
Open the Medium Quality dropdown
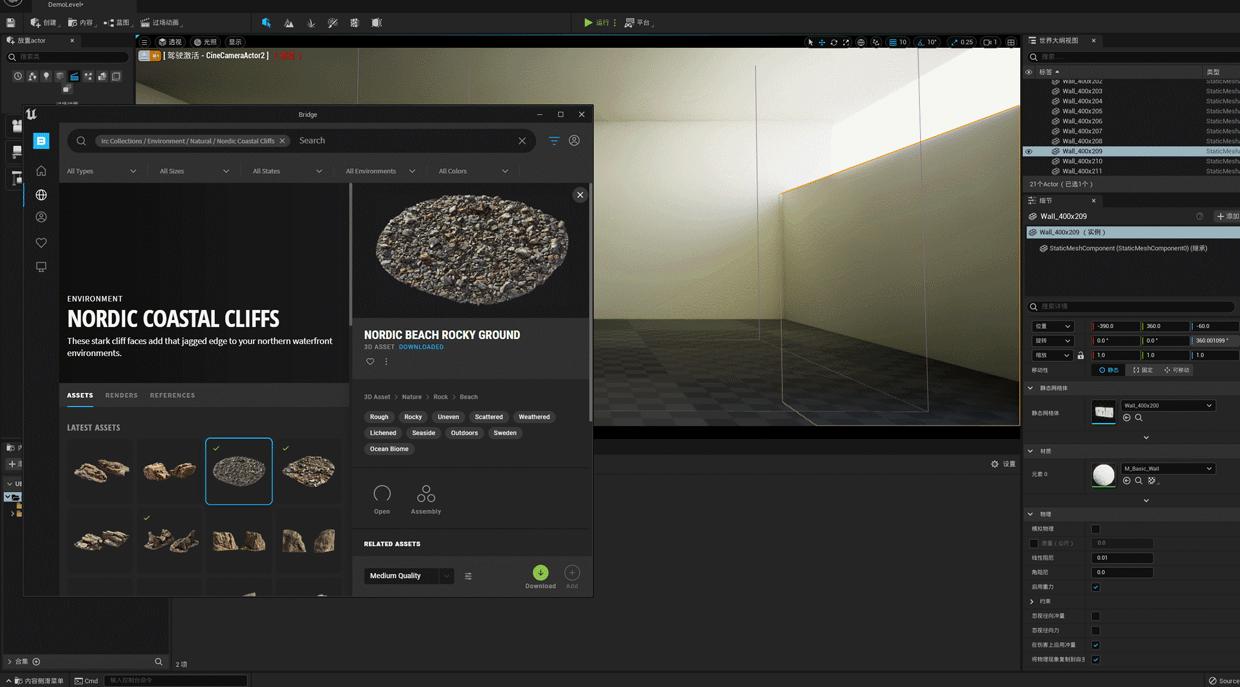(x=408, y=576)
